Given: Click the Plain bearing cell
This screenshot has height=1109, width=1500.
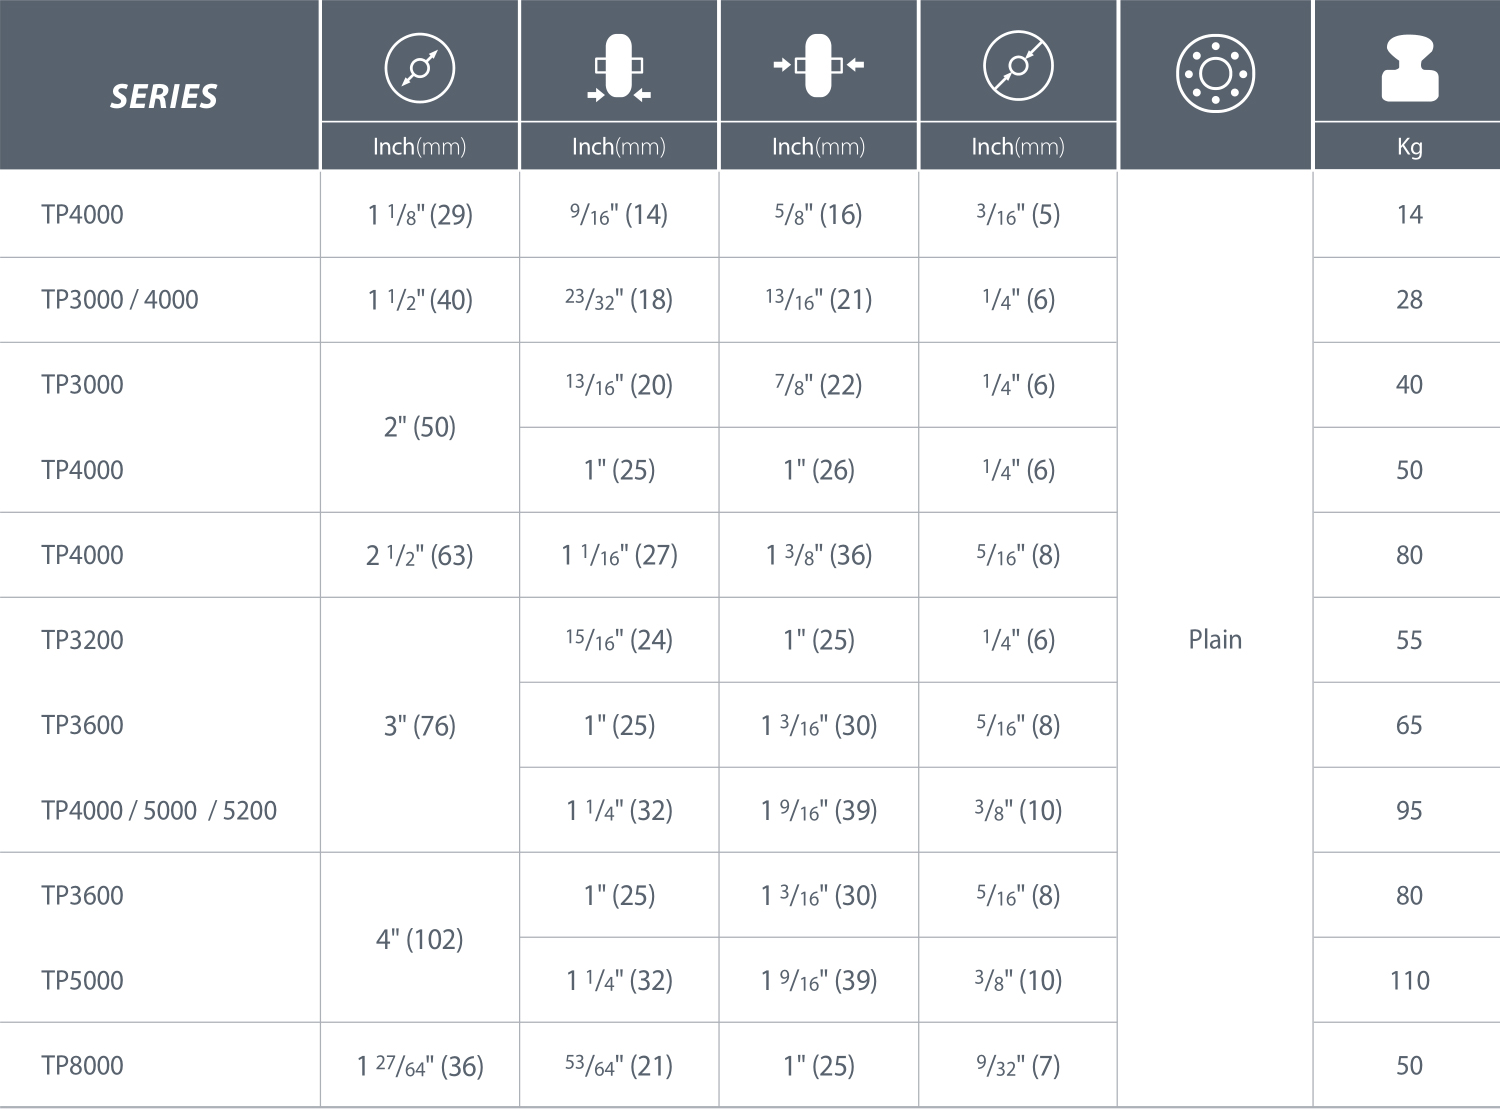Looking at the screenshot, I should pos(1215,639).
